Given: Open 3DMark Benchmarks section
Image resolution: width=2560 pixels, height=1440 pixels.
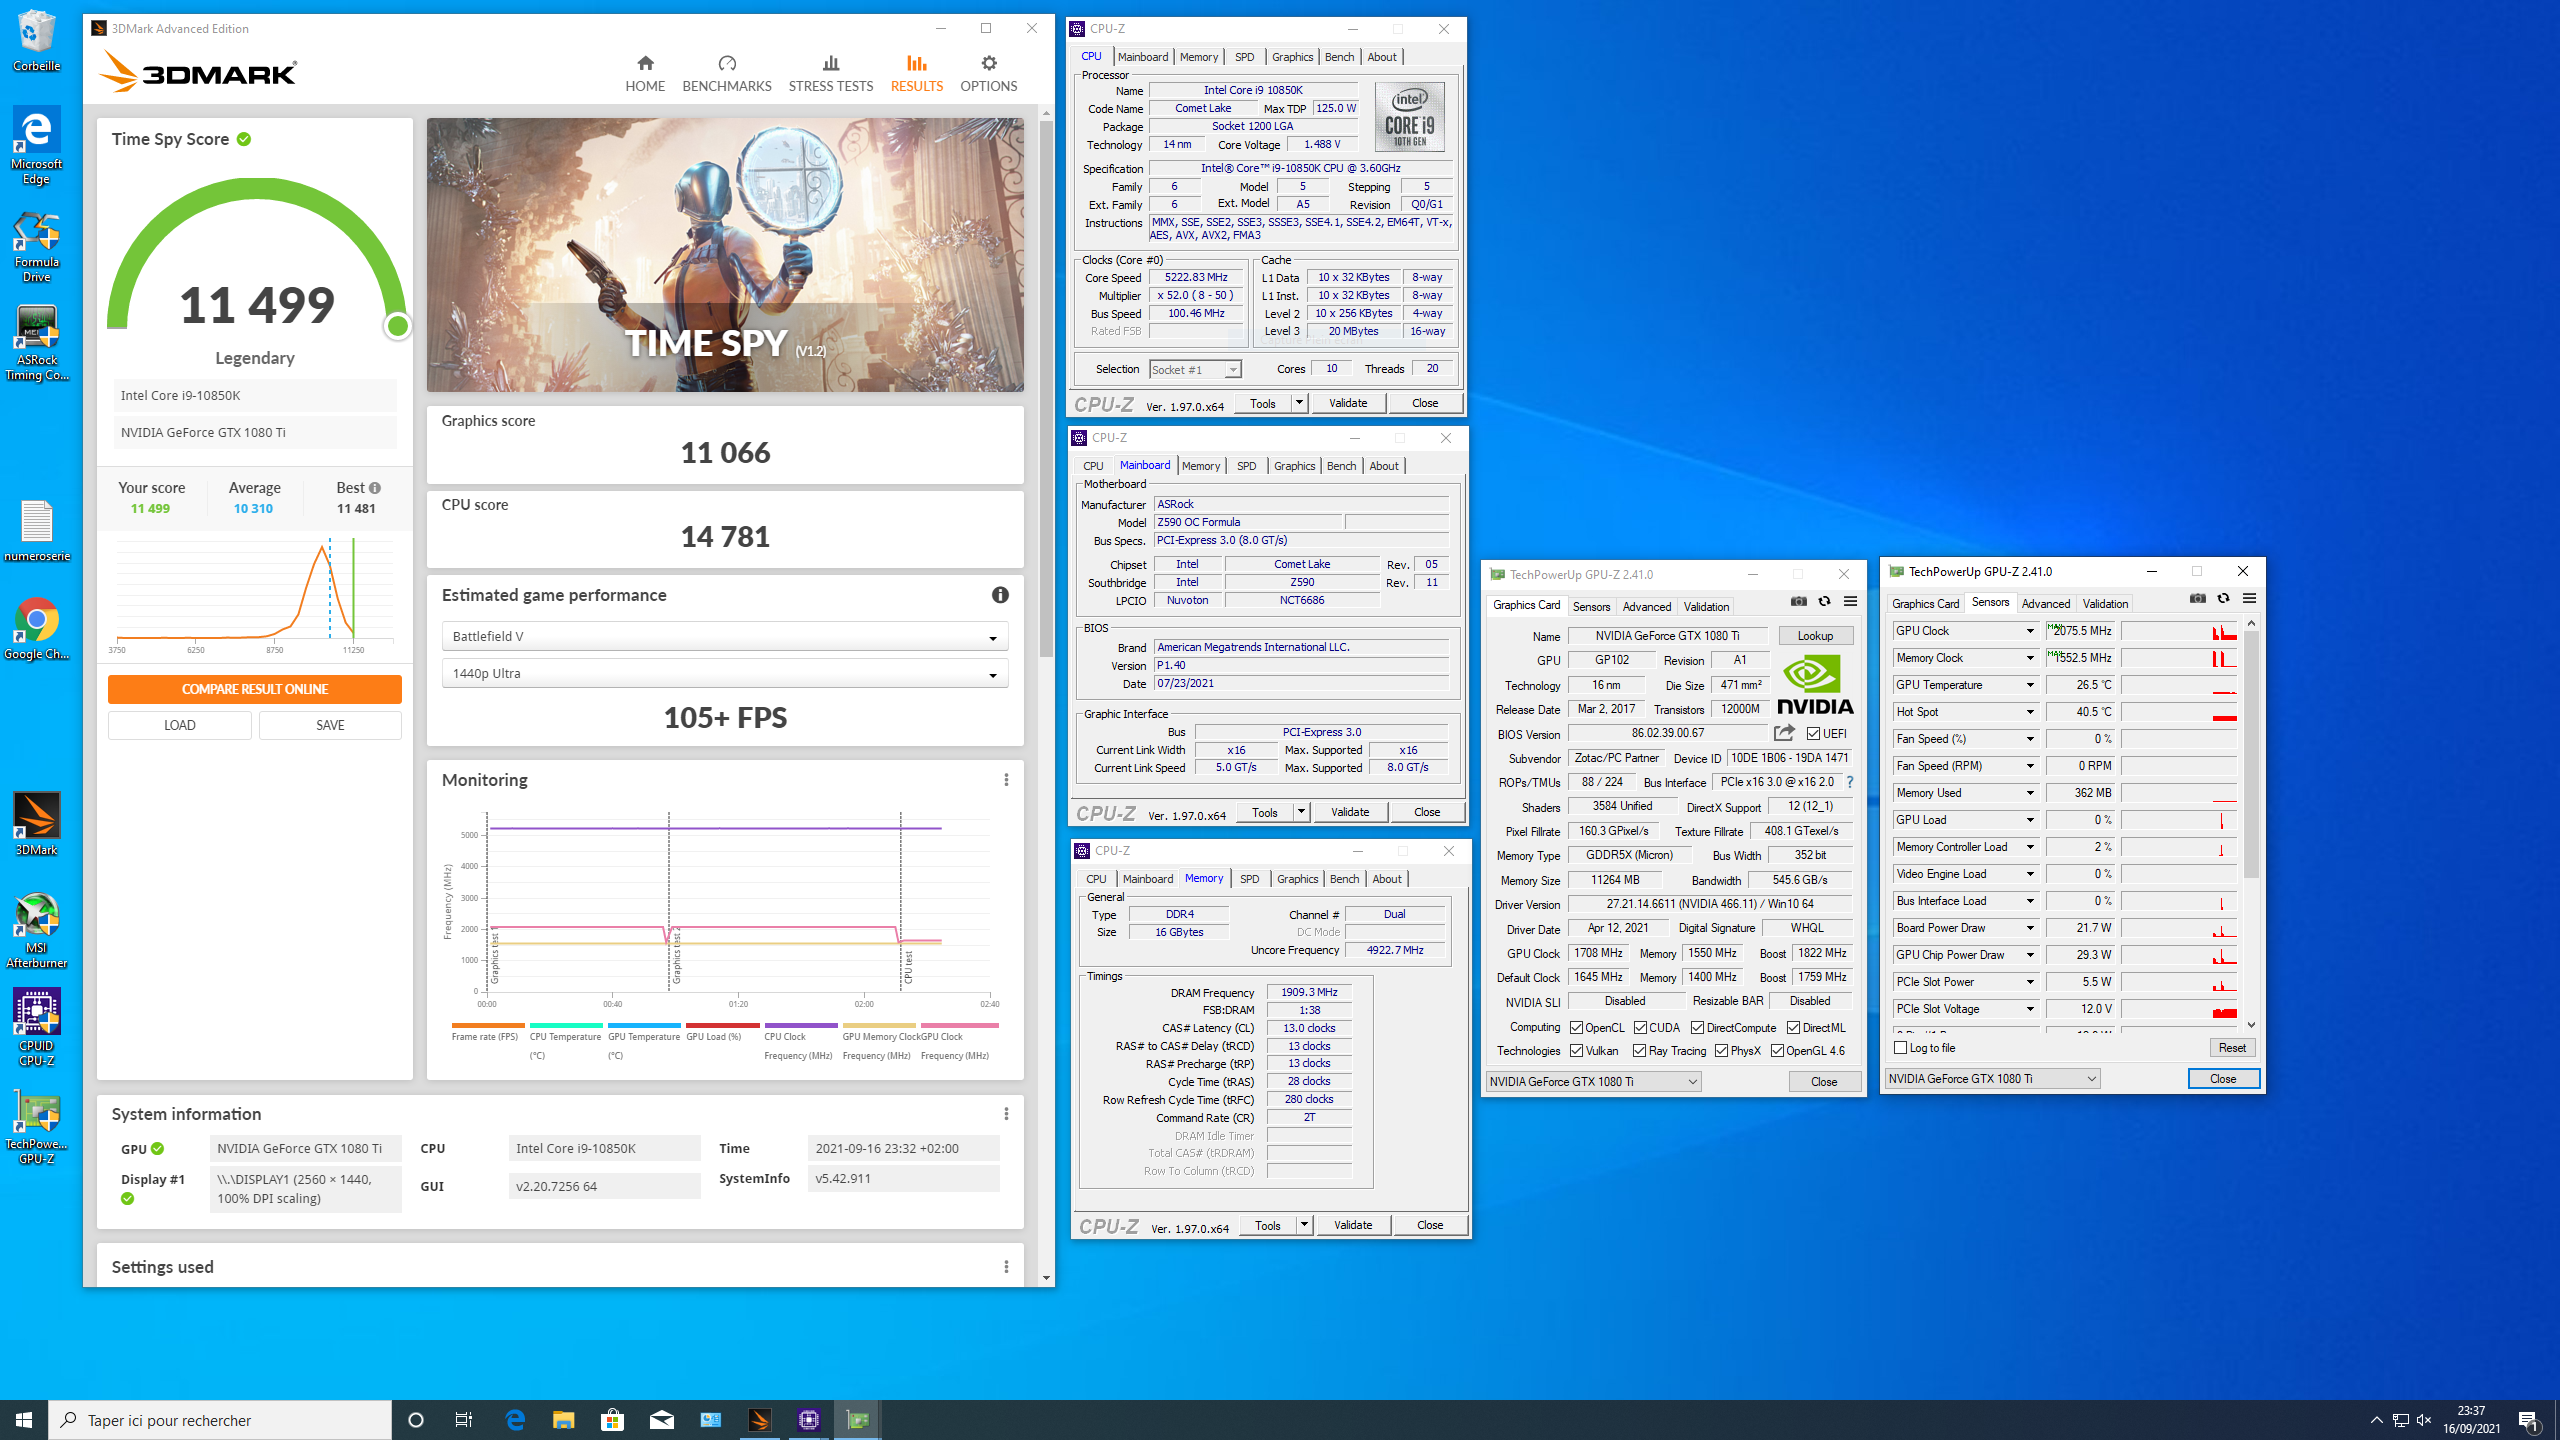Looking at the screenshot, I should click(x=727, y=74).
